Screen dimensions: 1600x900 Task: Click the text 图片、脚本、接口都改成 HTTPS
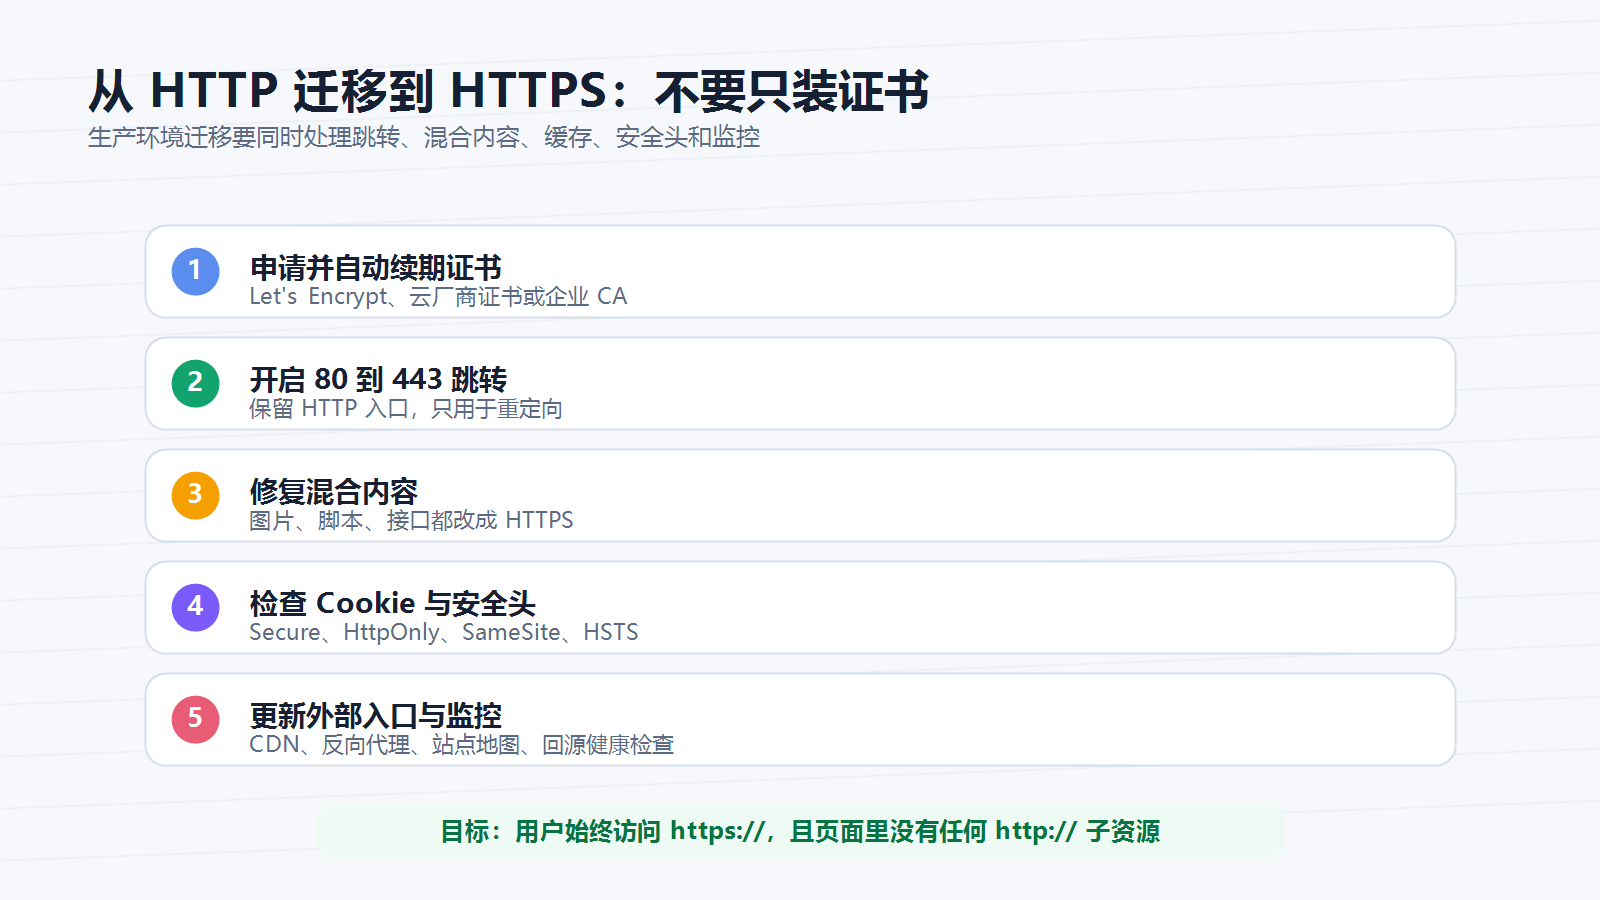point(411,521)
